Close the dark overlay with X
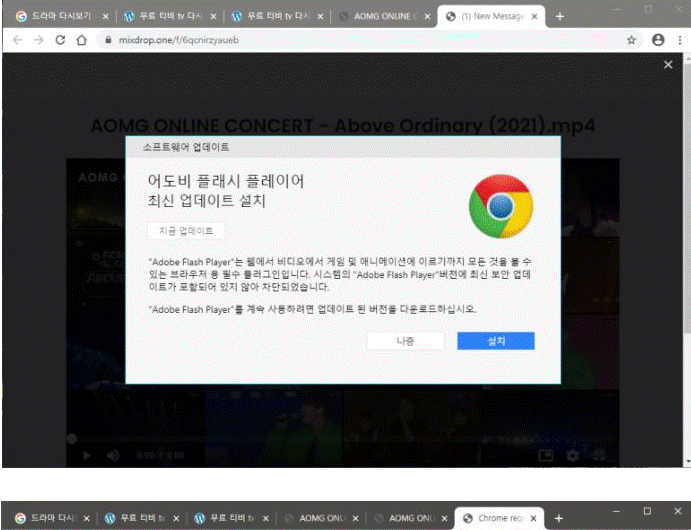The image size is (691, 530). tap(668, 65)
